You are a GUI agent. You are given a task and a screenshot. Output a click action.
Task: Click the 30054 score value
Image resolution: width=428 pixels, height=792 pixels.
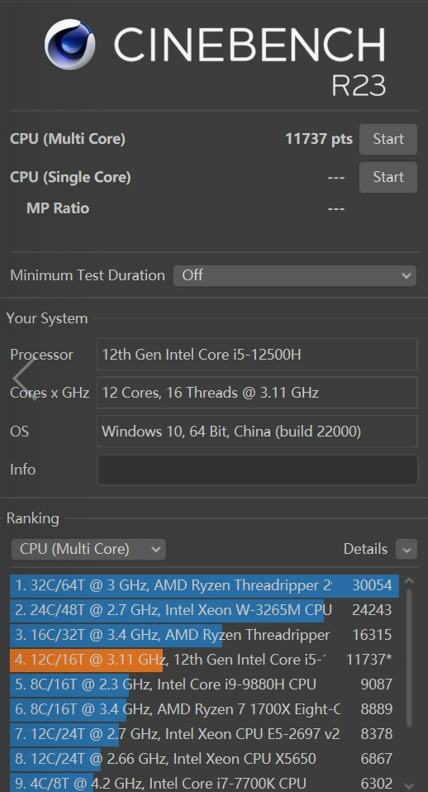[x=372, y=585]
